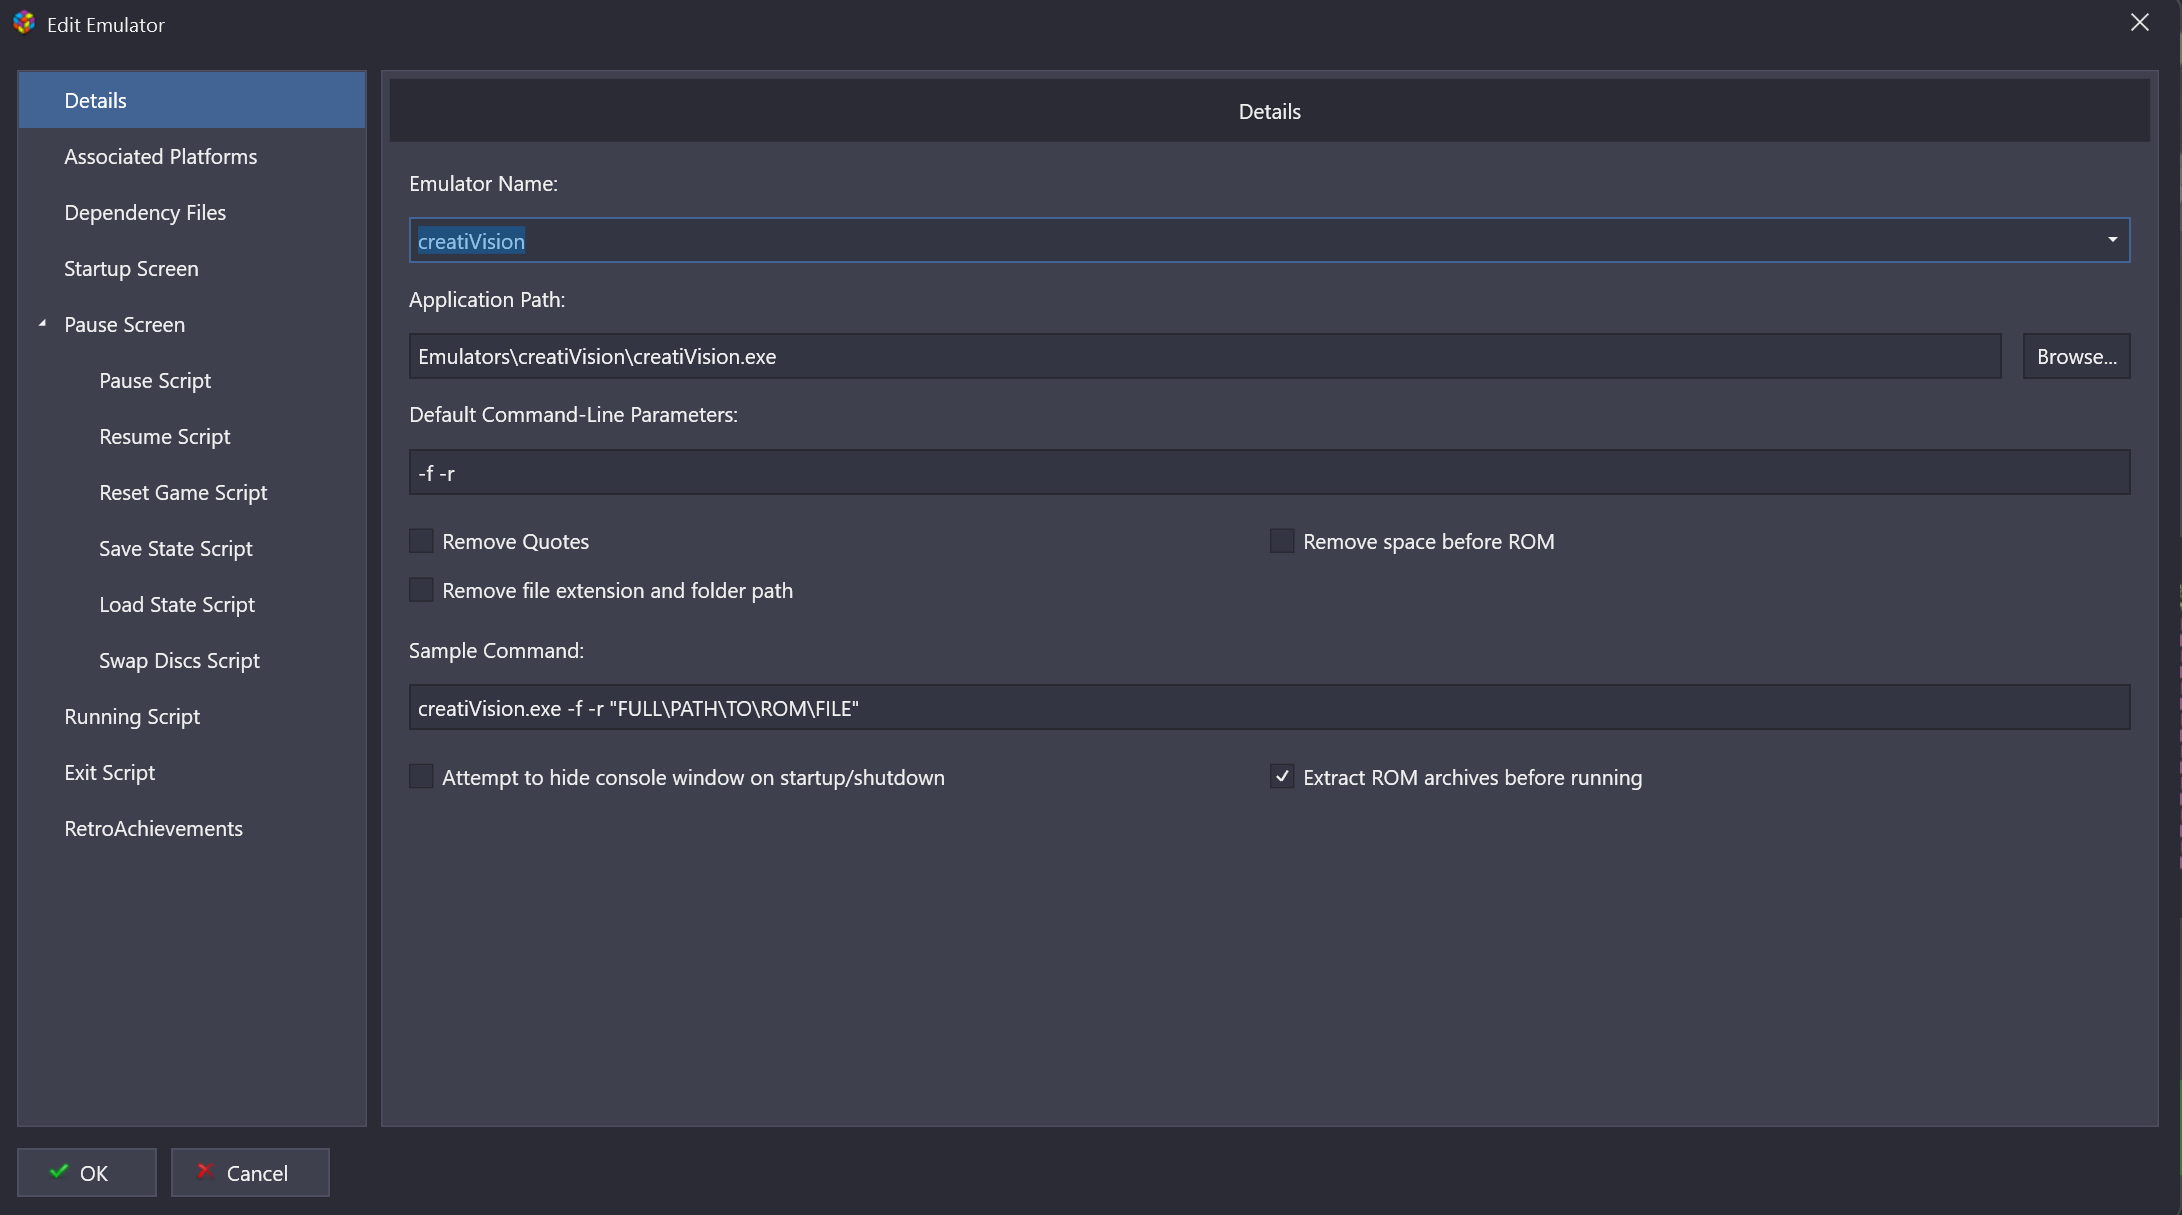Open the Emulator Name dropdown arrow

(2112, 240)
